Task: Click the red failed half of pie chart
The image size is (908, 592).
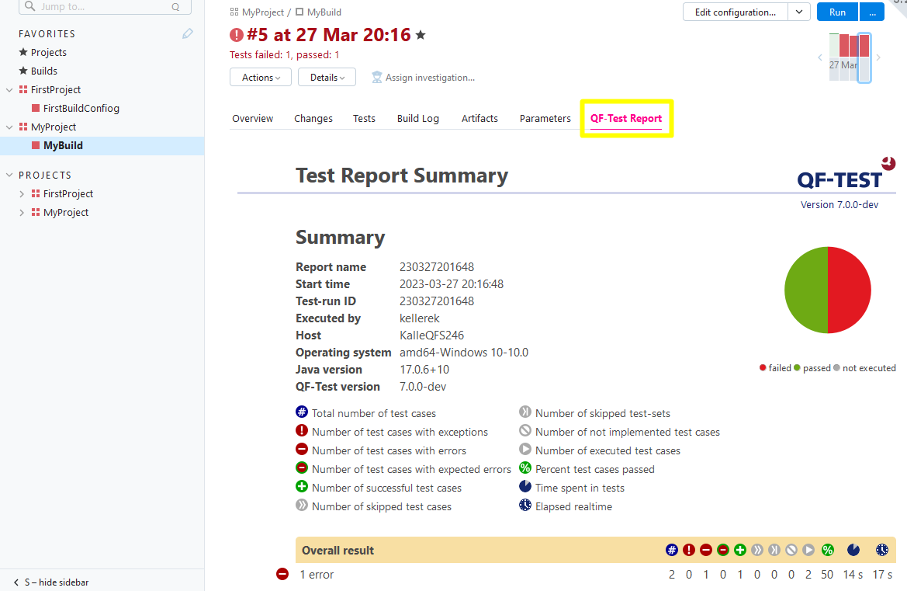Action: click(x=850, y=291)
